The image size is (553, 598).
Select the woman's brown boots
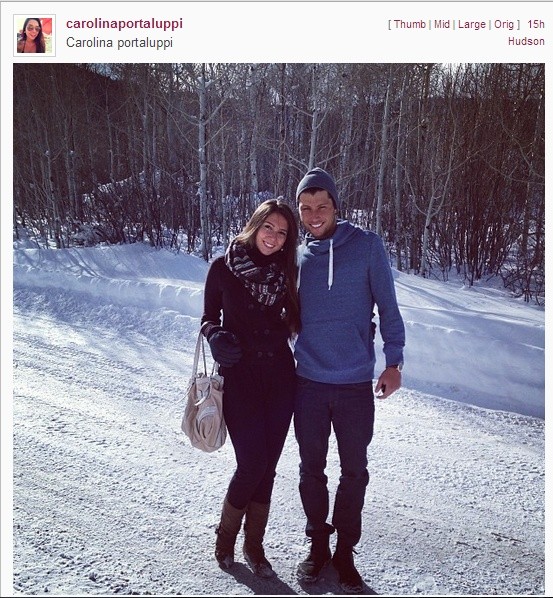tap(244, 538)
